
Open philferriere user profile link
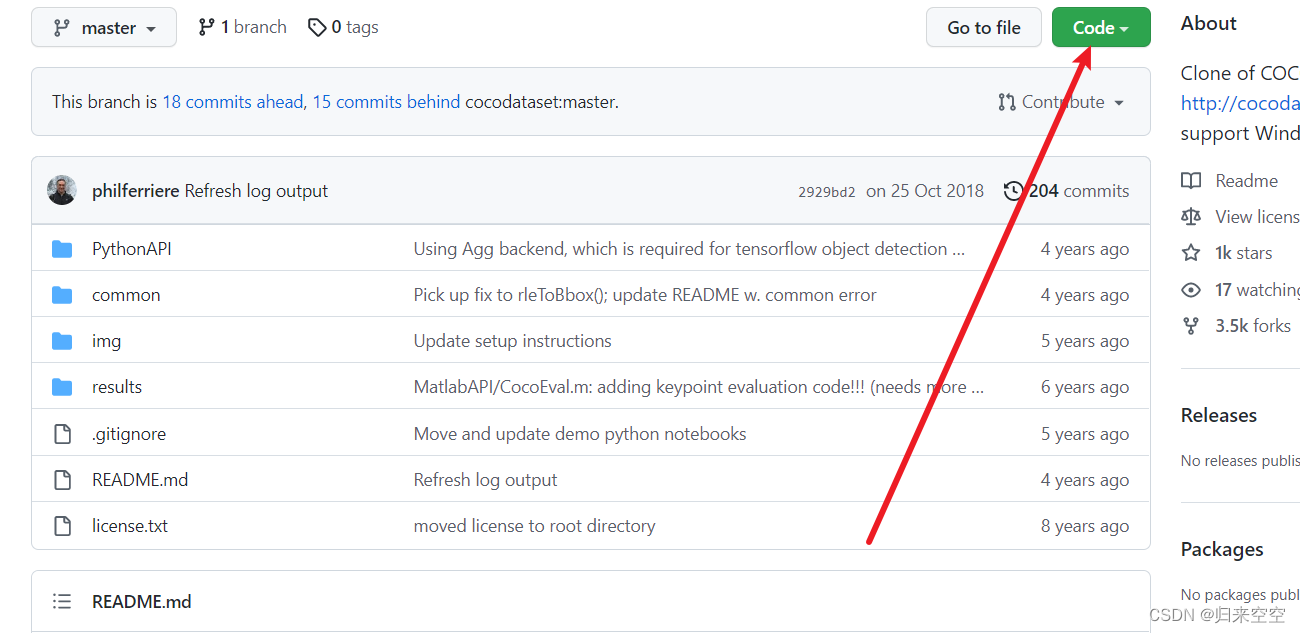coord(136,191)
